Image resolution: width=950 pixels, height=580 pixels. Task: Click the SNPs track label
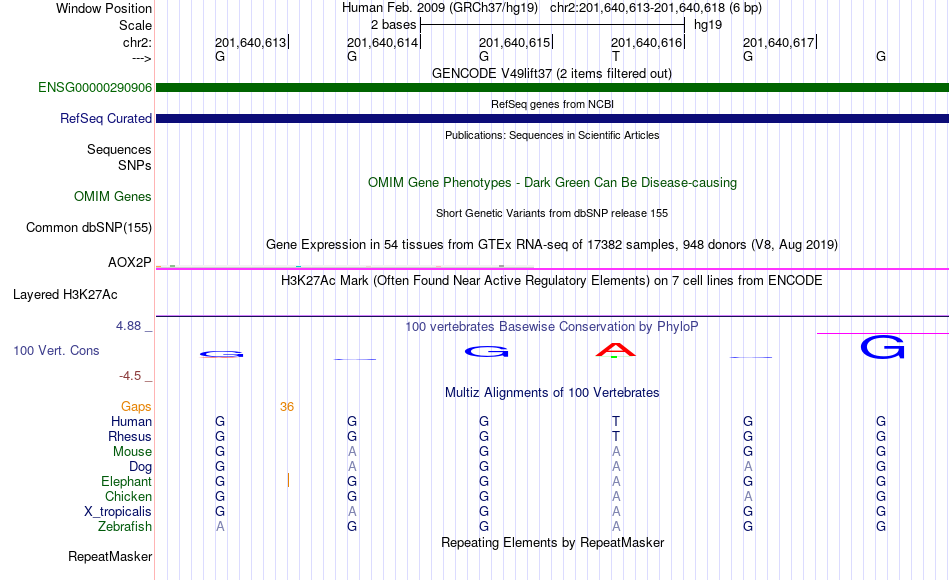point(135,165)
